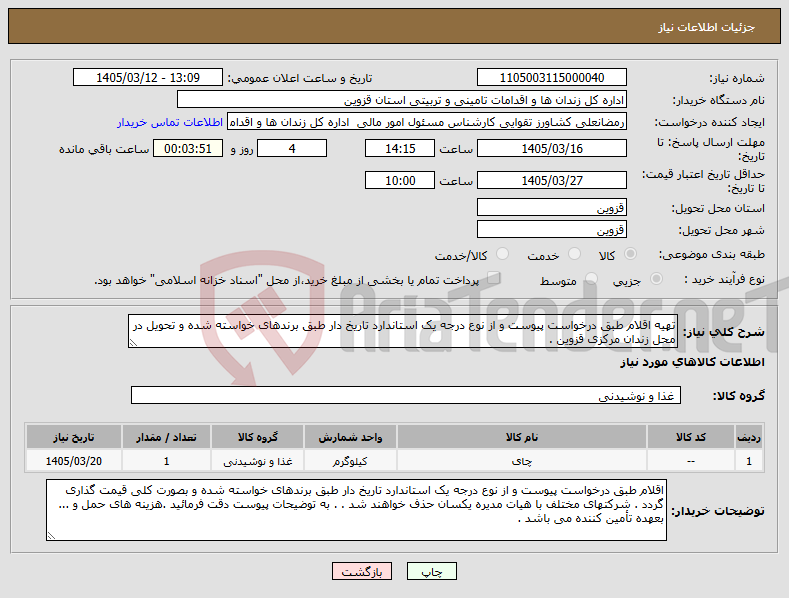
Task: Click the استان محل تحویل field قزوین
Action: [551, 207]
